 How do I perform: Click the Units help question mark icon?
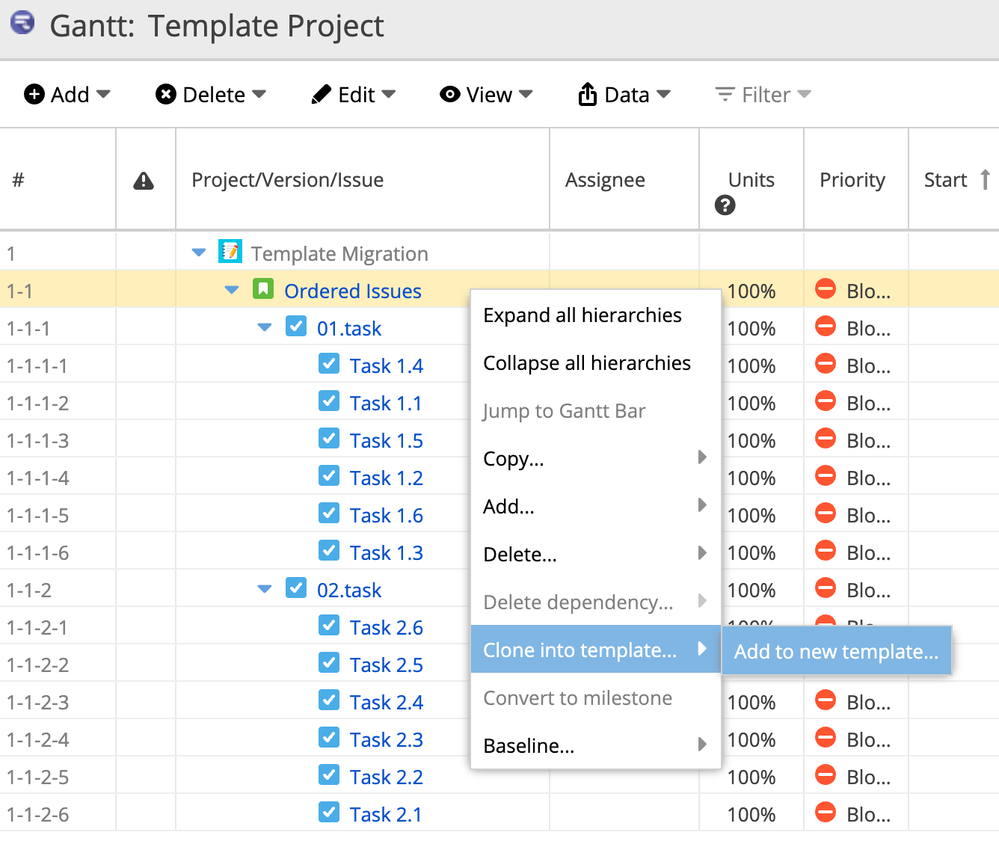(725, 205)
